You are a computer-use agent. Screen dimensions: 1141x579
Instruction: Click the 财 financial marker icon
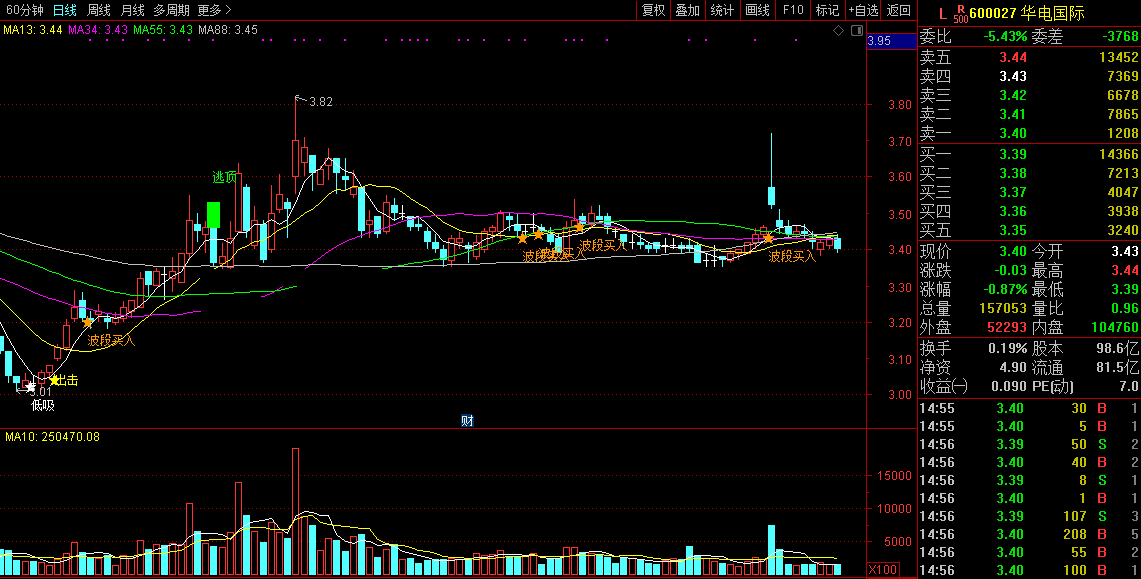(x=467, y=420)
